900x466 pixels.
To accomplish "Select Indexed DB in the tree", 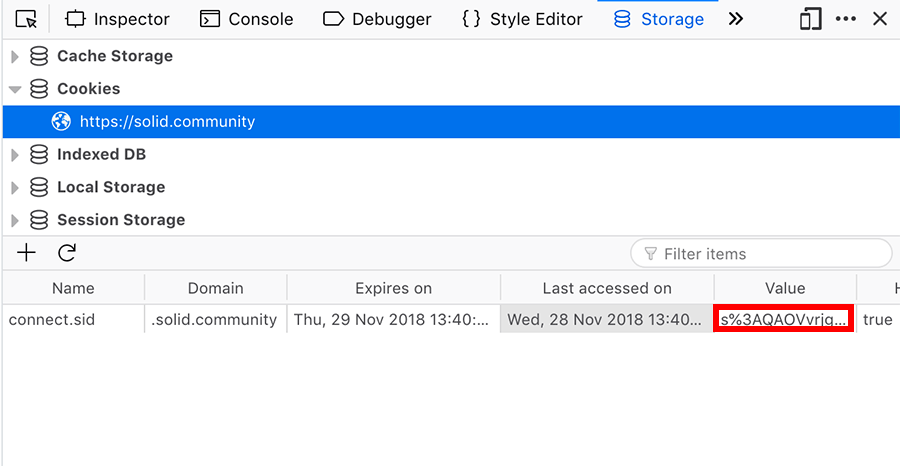I will [101, 154].
